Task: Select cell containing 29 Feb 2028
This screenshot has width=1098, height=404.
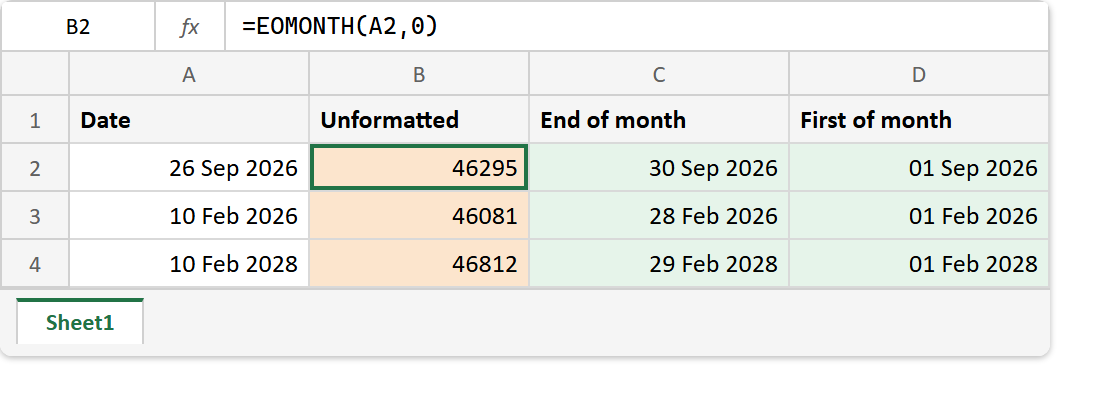Action: pos(659,264)
